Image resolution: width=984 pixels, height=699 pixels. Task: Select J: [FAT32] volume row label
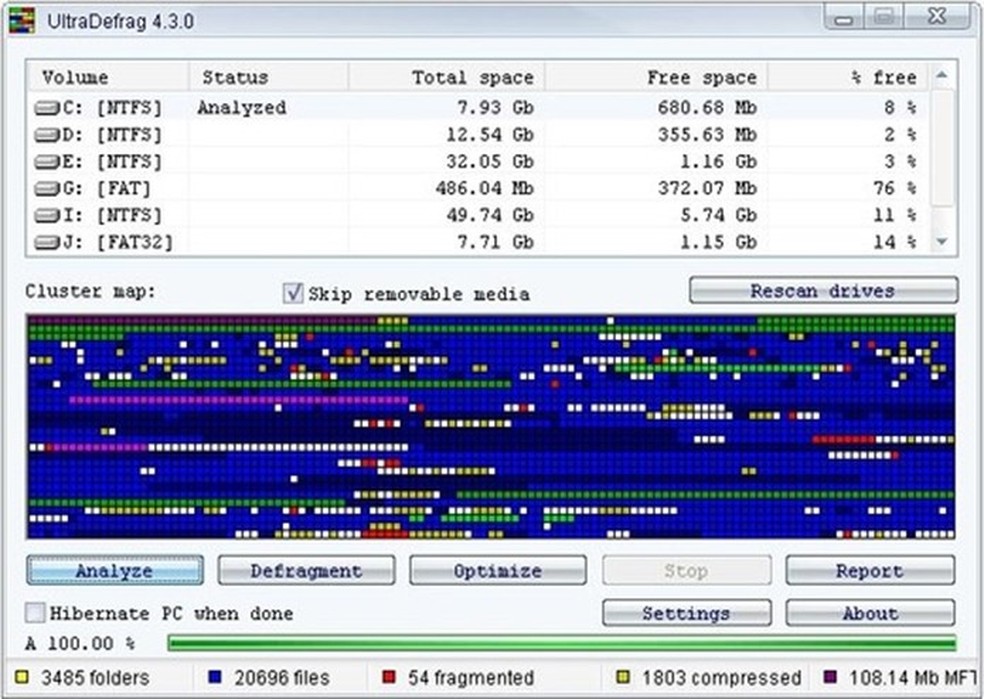pyautogui.click(x=117, y=242)
